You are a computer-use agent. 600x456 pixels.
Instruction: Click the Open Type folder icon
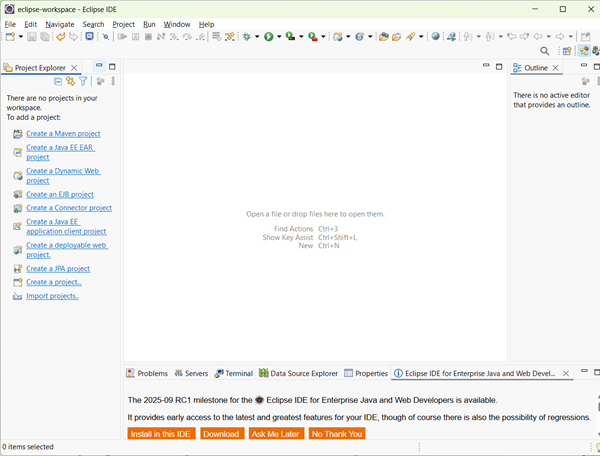(384, 37)
